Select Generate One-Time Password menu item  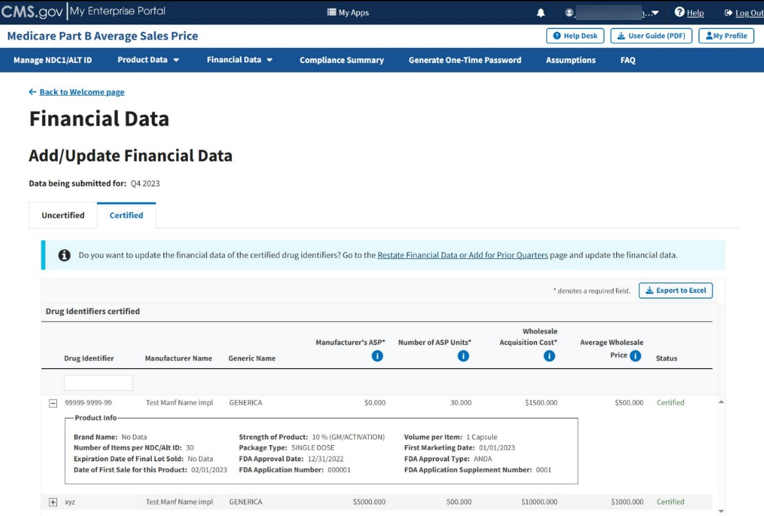point(465,60)
